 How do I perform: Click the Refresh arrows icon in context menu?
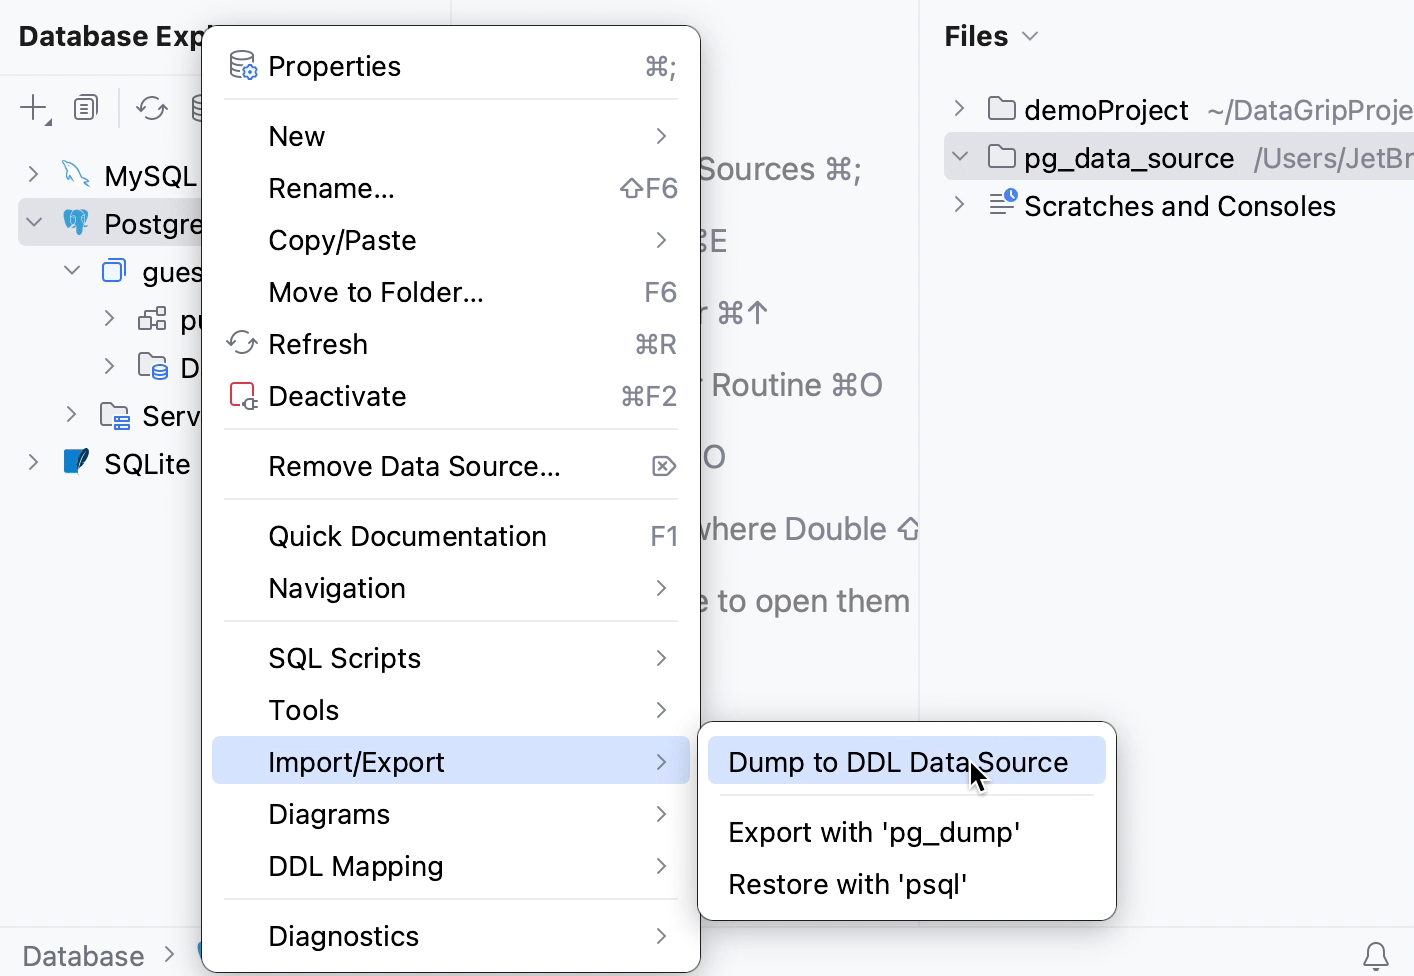pyautogui.click(x=242, y=344)
